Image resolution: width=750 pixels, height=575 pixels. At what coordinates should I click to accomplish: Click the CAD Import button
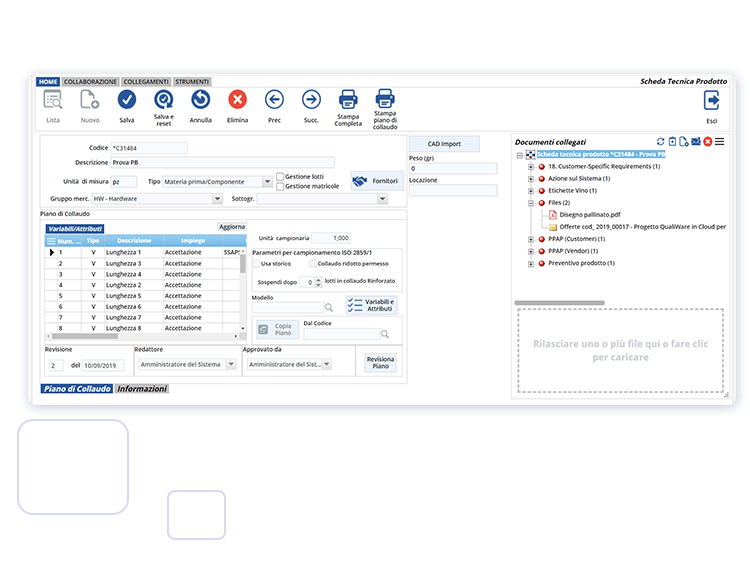click(x=444, y=144)
